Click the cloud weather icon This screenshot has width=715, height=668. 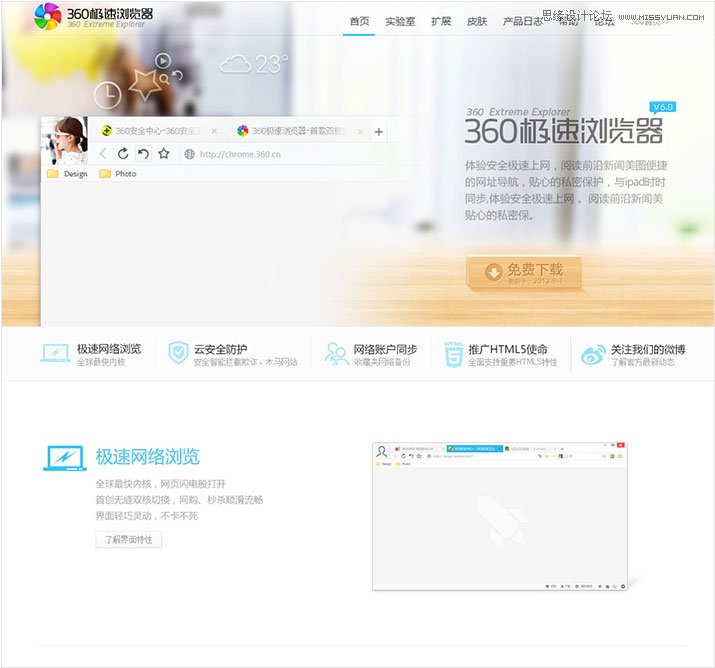pos(235,64)
